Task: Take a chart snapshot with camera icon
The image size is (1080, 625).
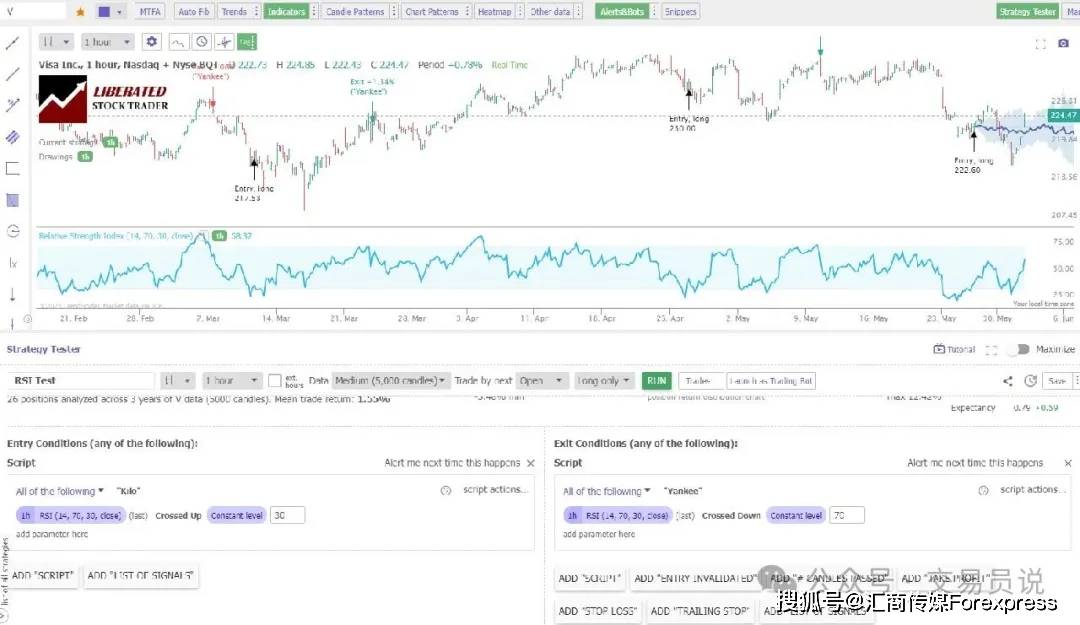Action: point(1064,44)
